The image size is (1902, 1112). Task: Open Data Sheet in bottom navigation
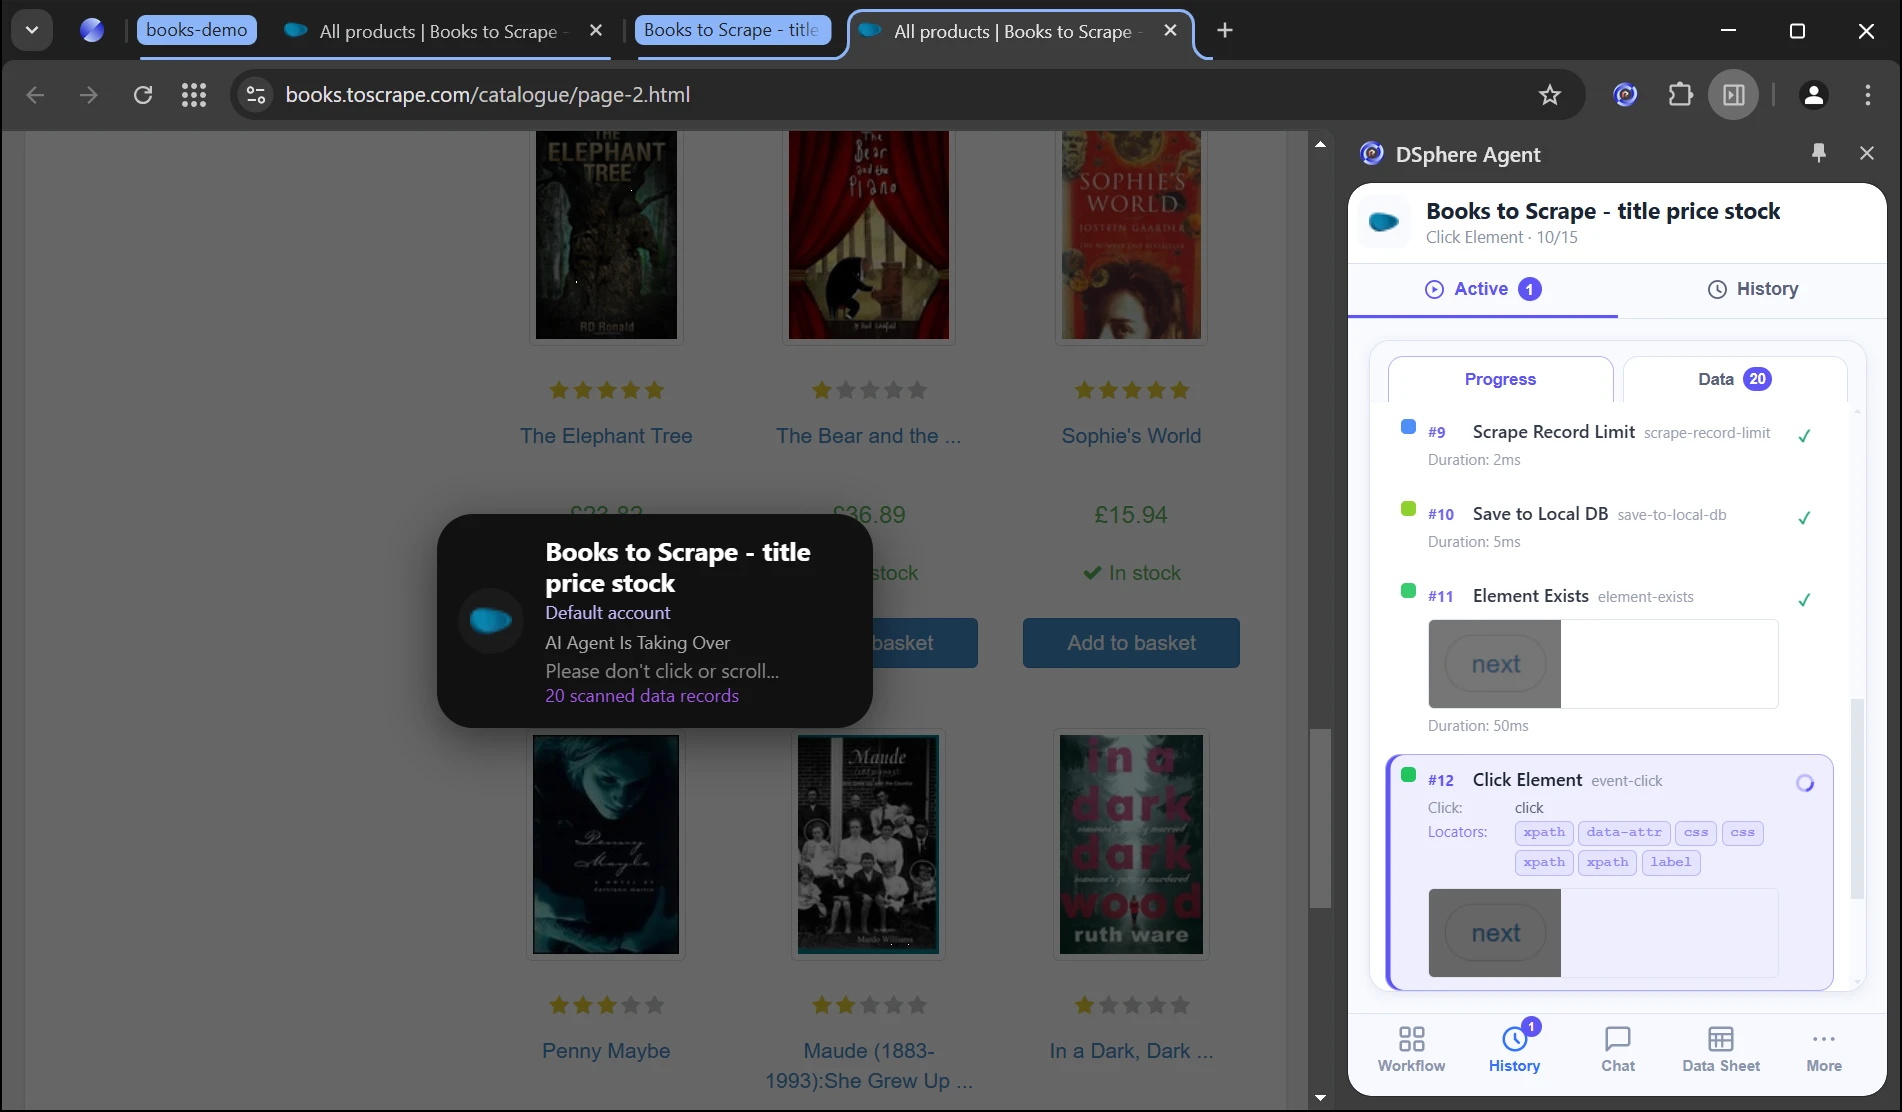coord(1721,1049)
